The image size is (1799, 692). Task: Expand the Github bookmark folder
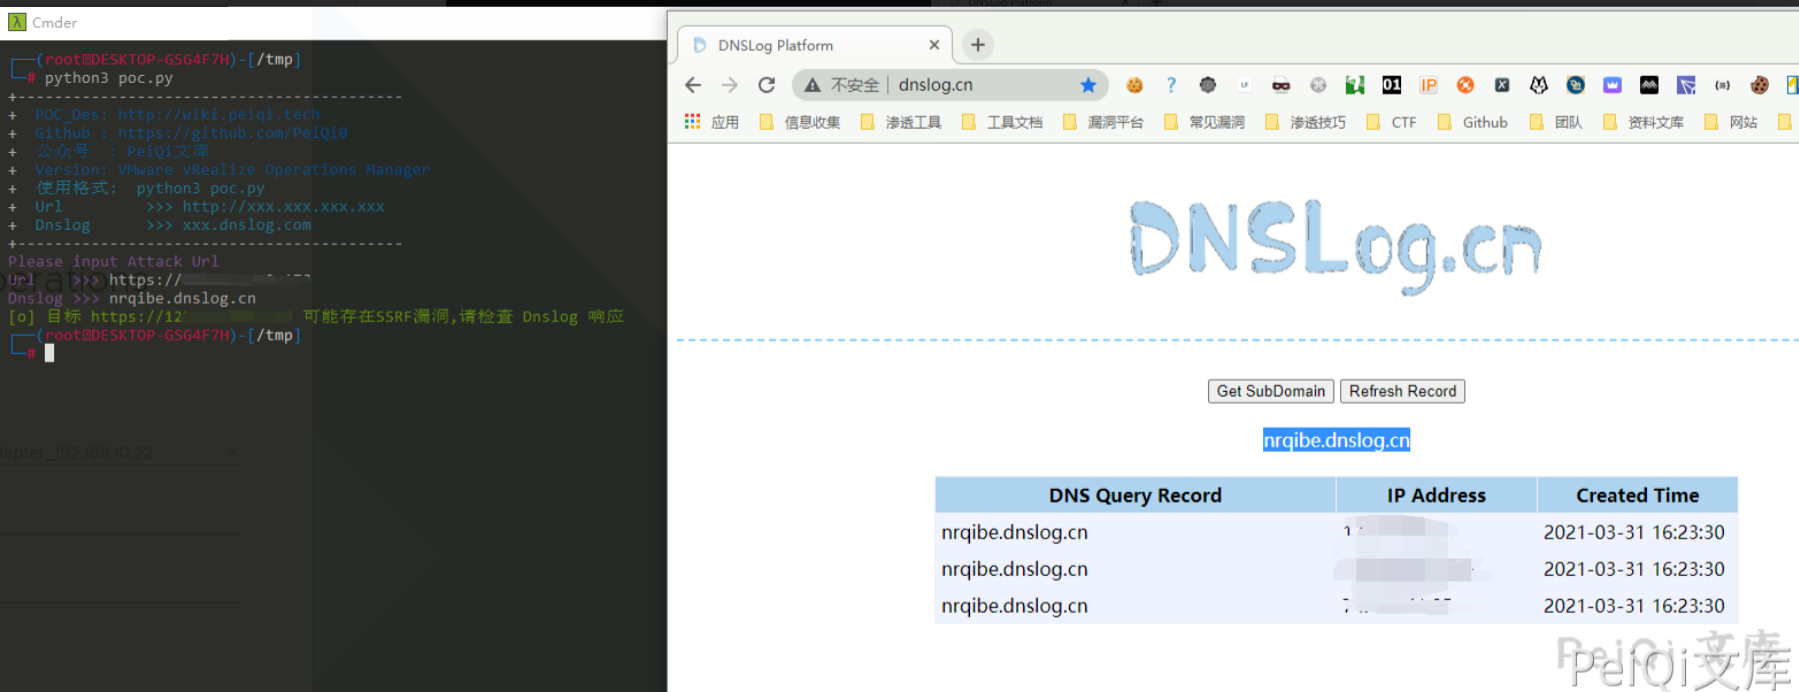click(1473, 122)
